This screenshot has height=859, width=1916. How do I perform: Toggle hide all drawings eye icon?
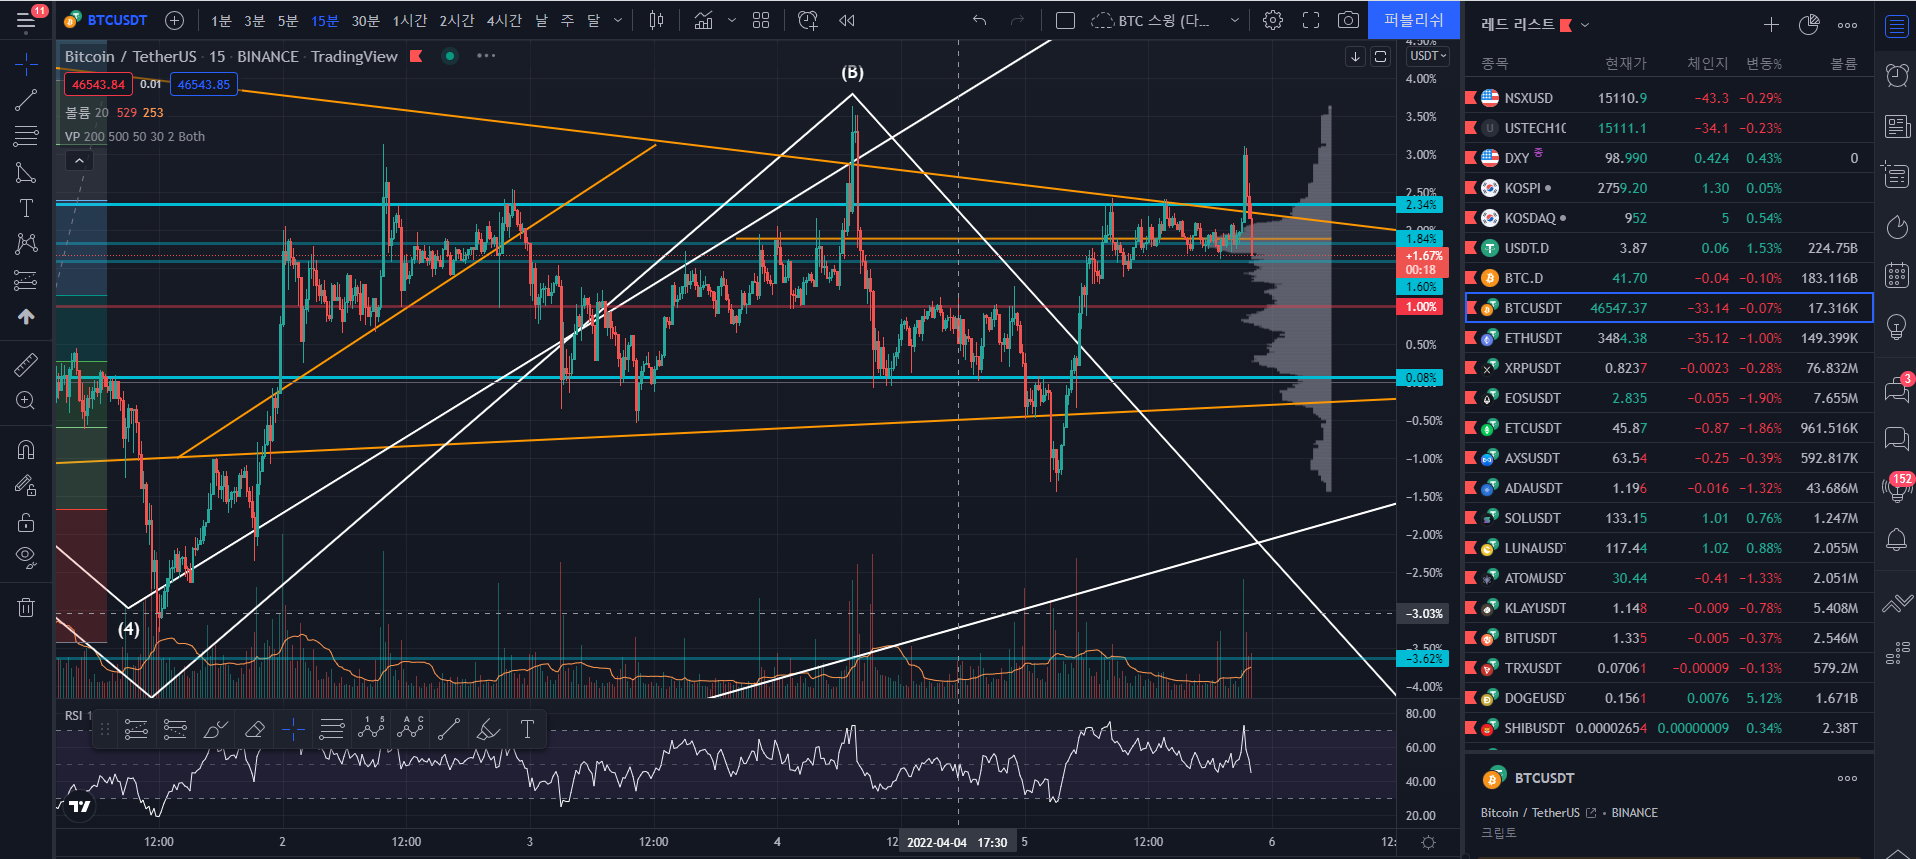click(x=26, y=557)
